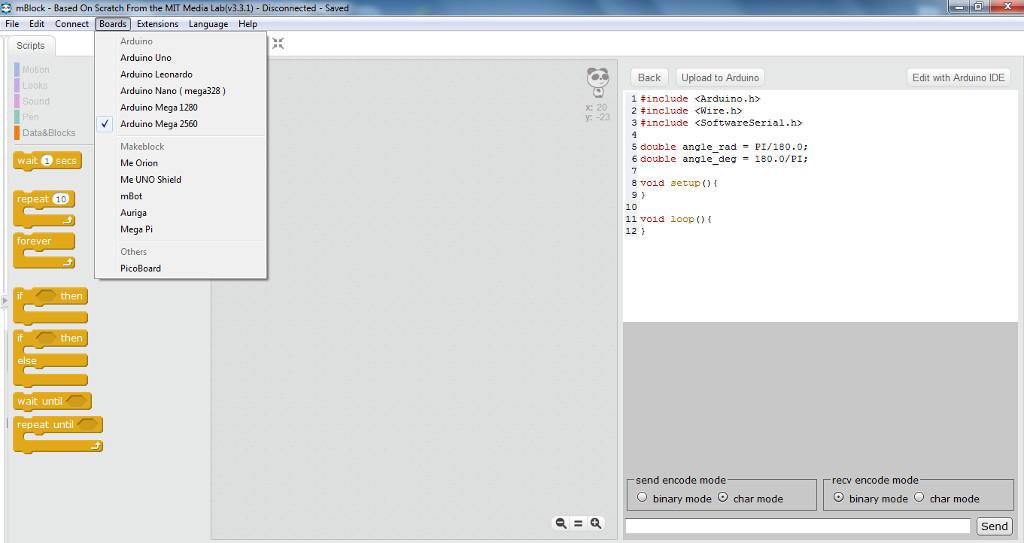Select recv char mode radio button

pos(919,497)
